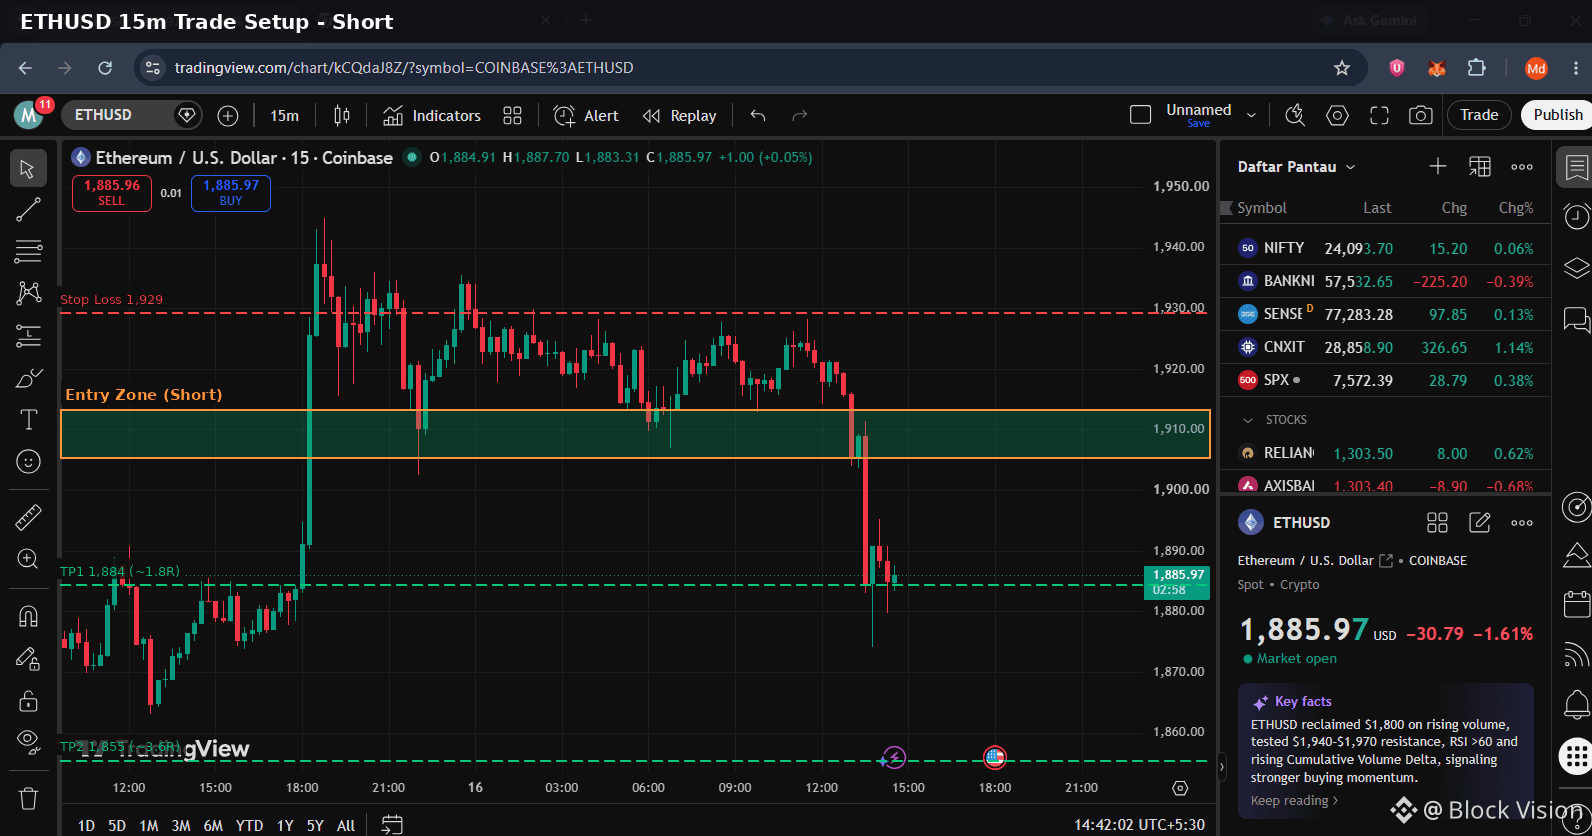Select the 1D date range tab

tap(86, 825)
